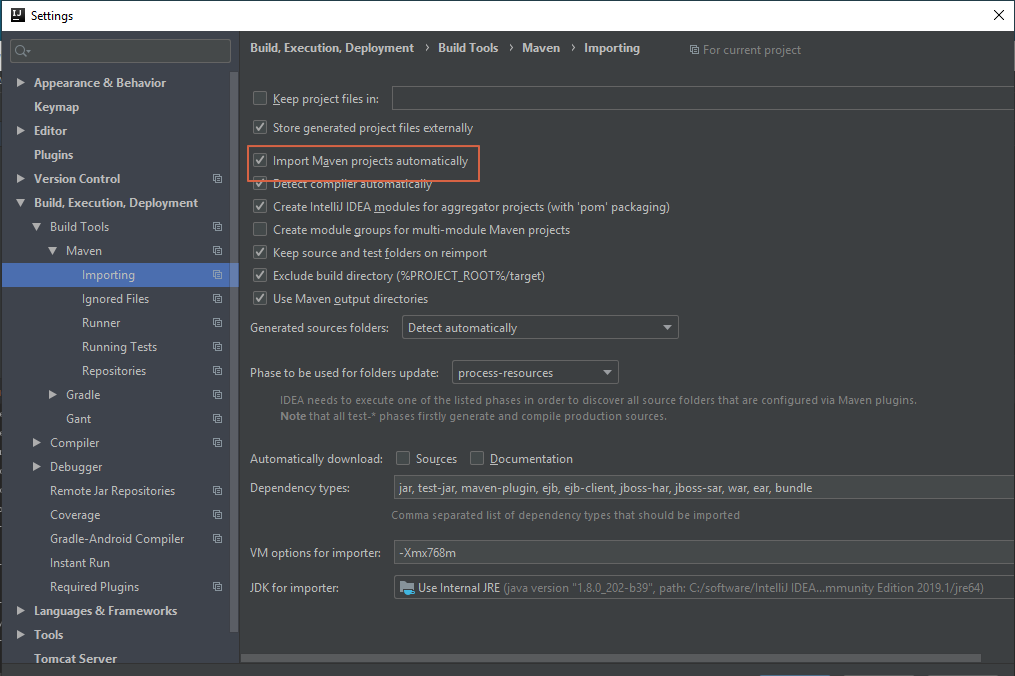Screen dimensions: 1015x676
Task: Click the horizontal scrollbar at panel bottom
Action: point(611,658)
